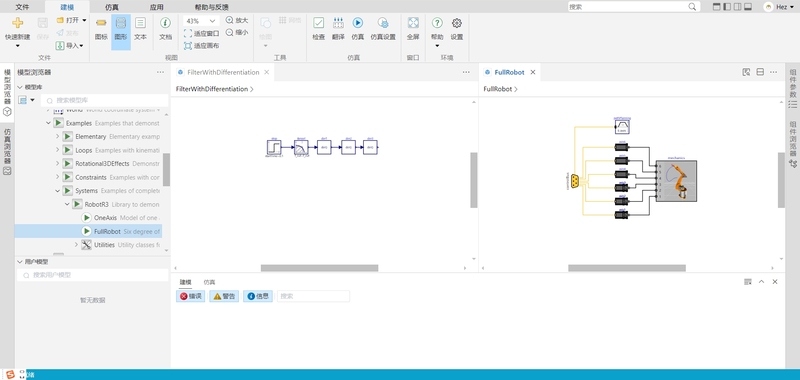The height and width of the screenshot is (380, 800).
Task: Open the Hez user account menu
Action: click(x=778, y=7)
